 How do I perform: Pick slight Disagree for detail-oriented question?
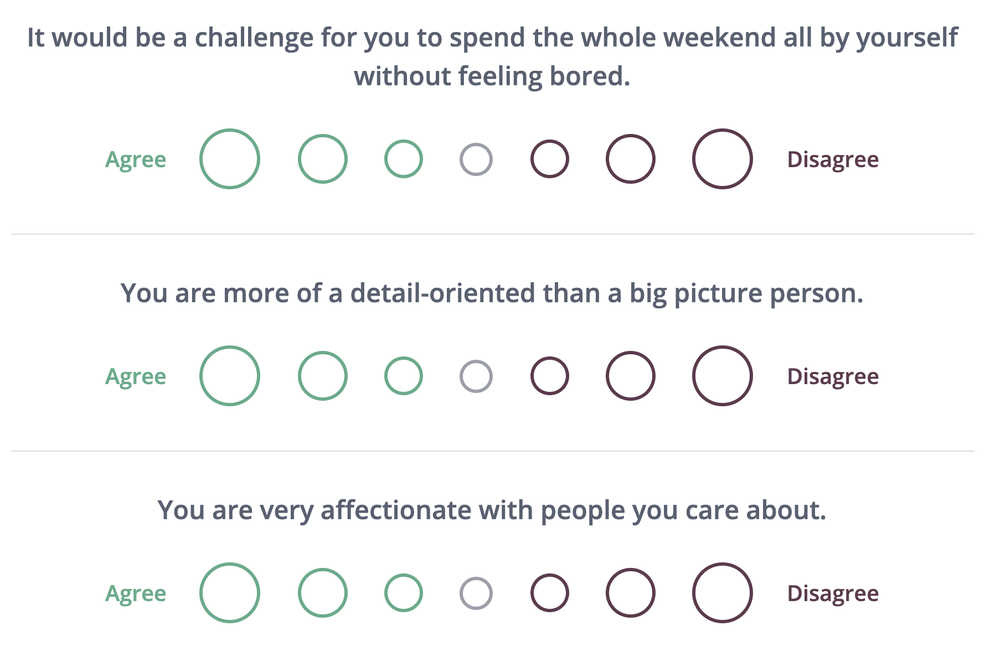[x=550, y=376]
